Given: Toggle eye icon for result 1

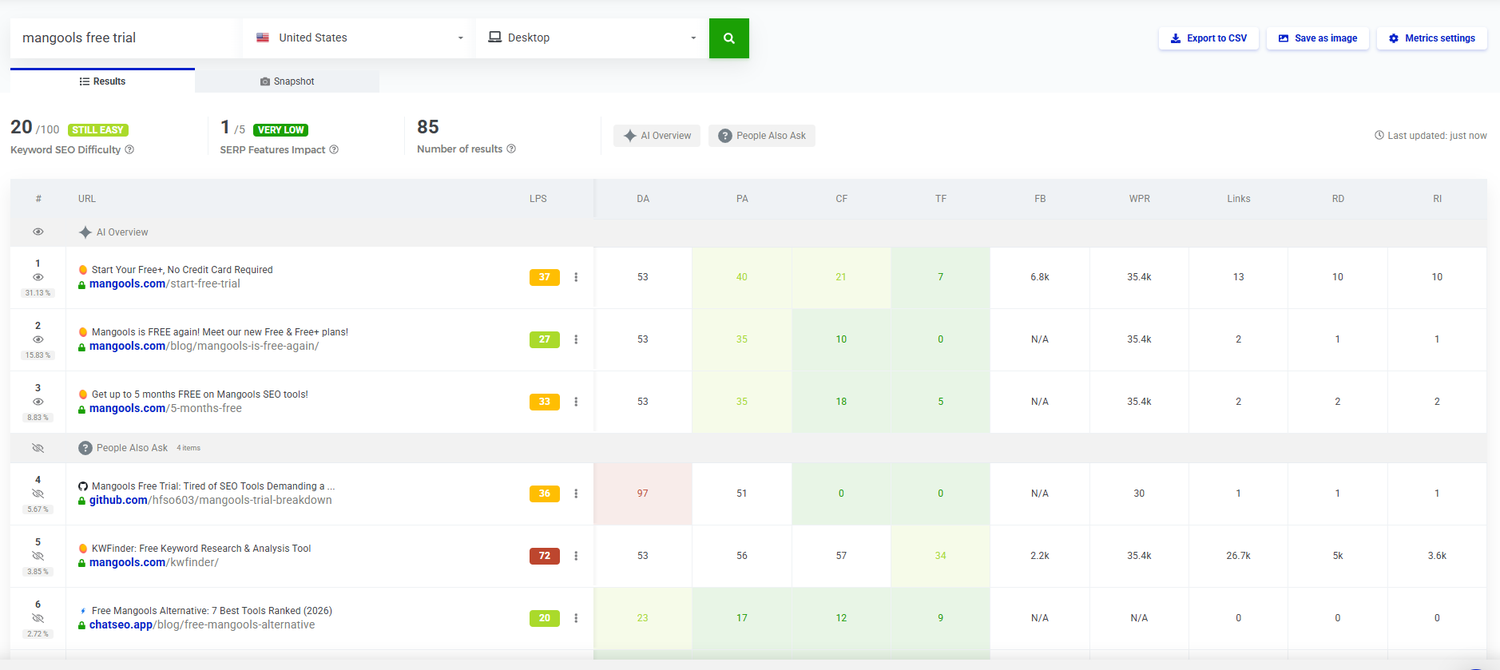Looking at the screenshot, I should coord(38,277).
